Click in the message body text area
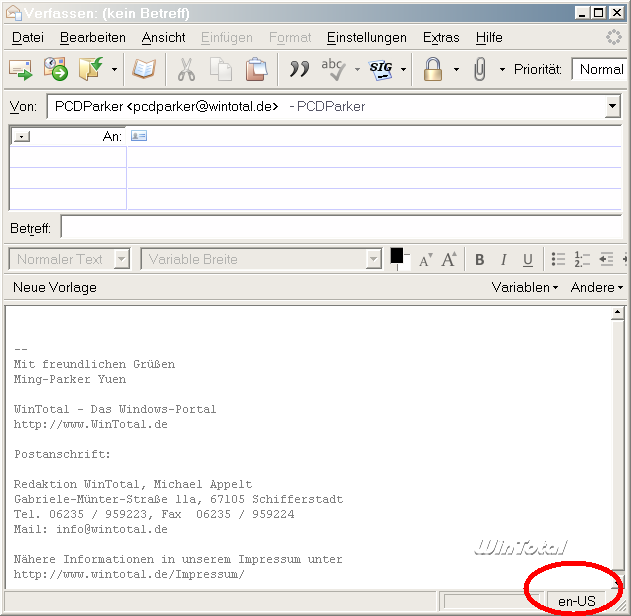631x616 pixels. 309,447
